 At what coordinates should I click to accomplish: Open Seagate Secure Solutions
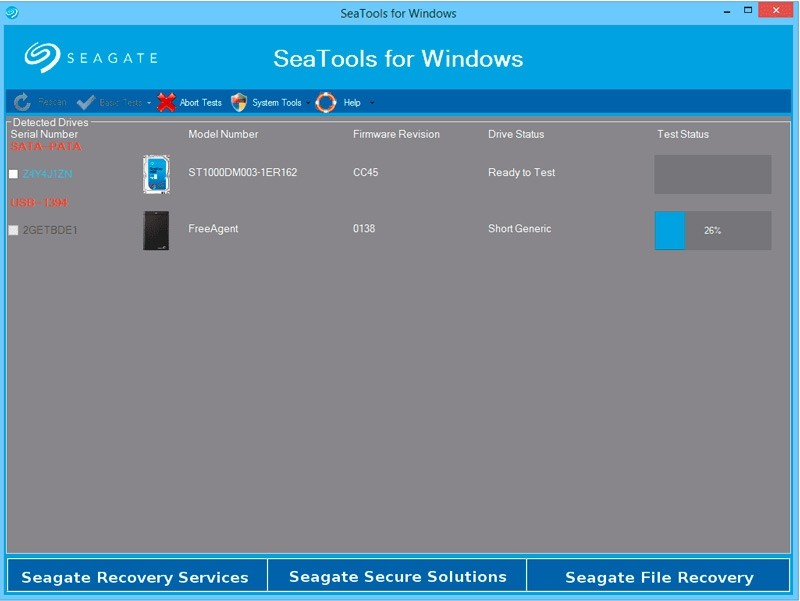397,575
